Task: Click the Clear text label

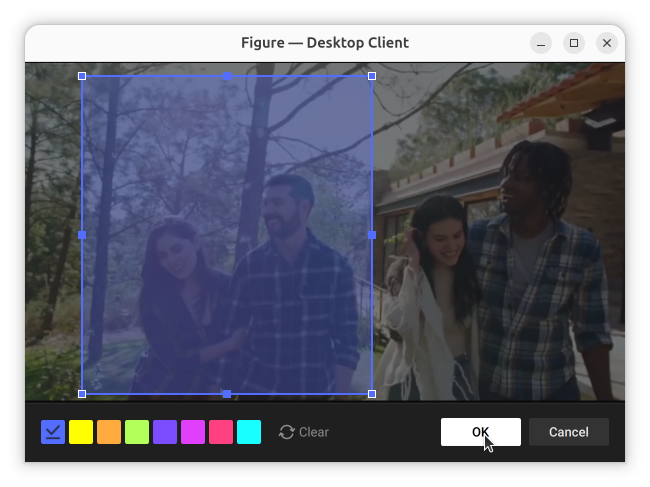Action: point(314,432)
